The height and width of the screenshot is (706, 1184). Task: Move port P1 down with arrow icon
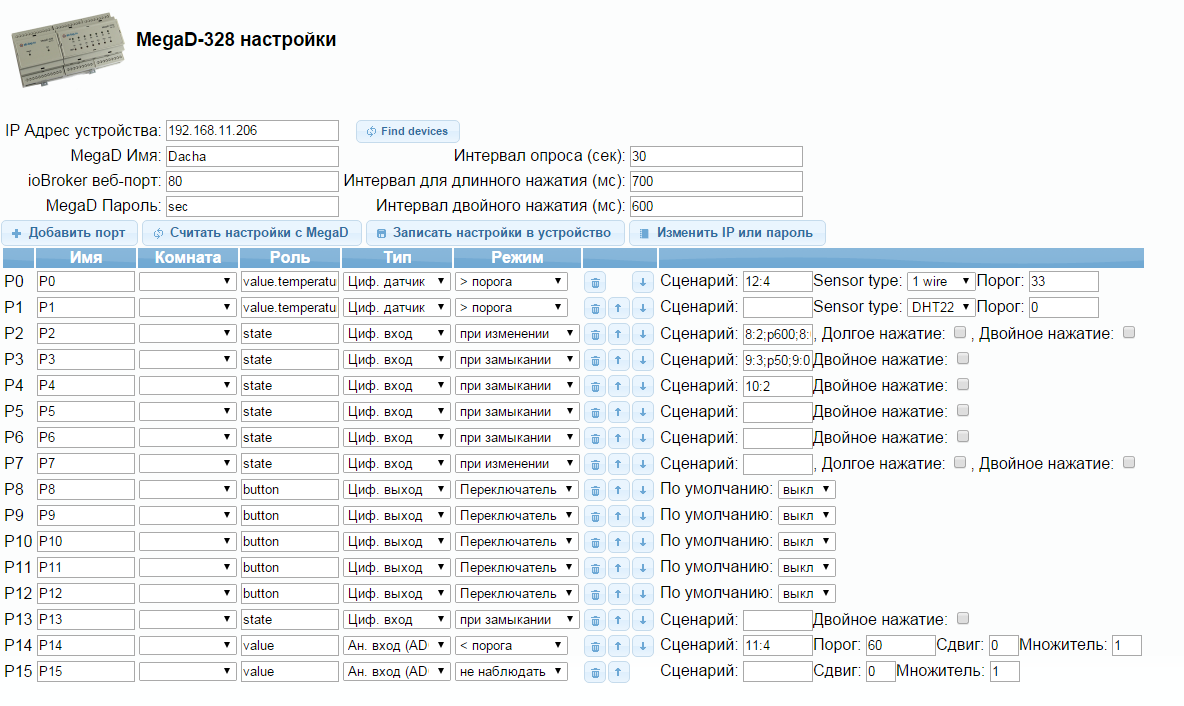tap(643, 308)
